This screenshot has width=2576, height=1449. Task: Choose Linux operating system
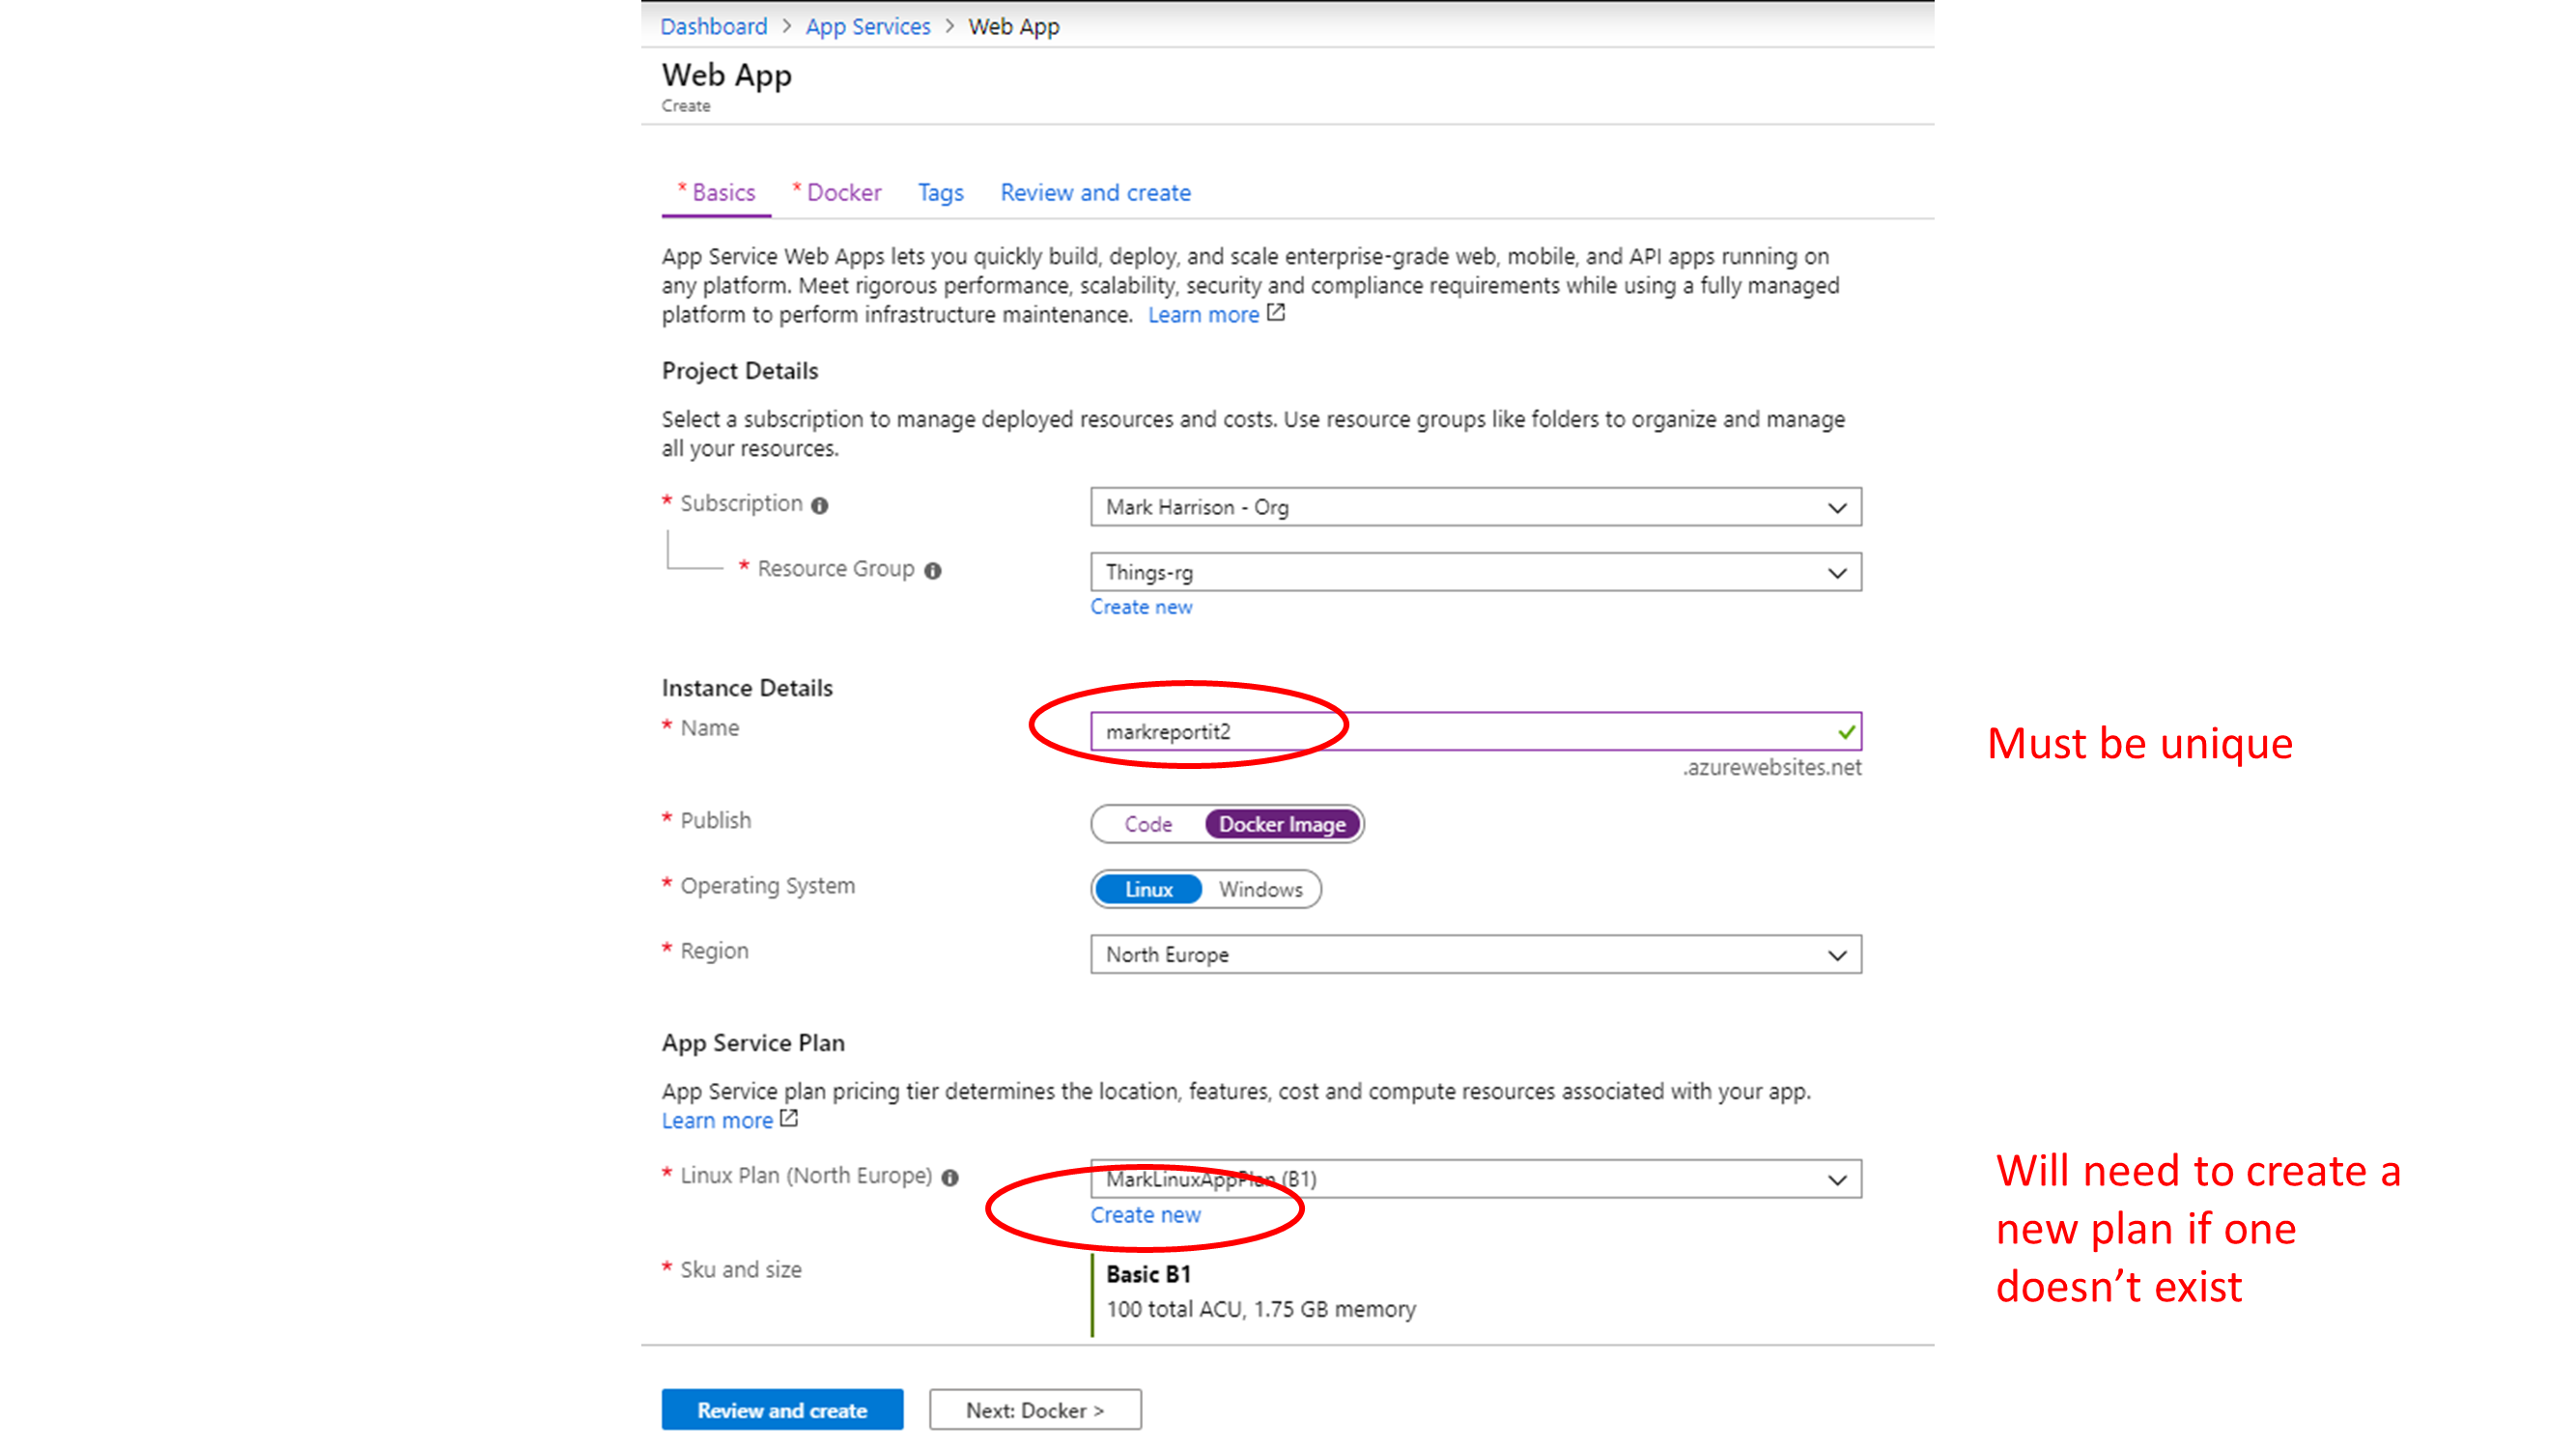point(1148,889)
